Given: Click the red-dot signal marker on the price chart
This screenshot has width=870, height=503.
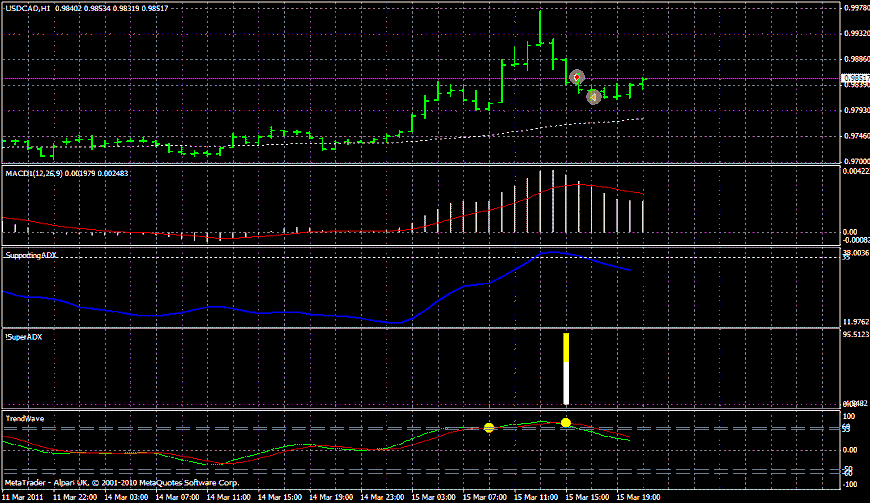Looking at the screenshot, I should [x=576, y=77].
